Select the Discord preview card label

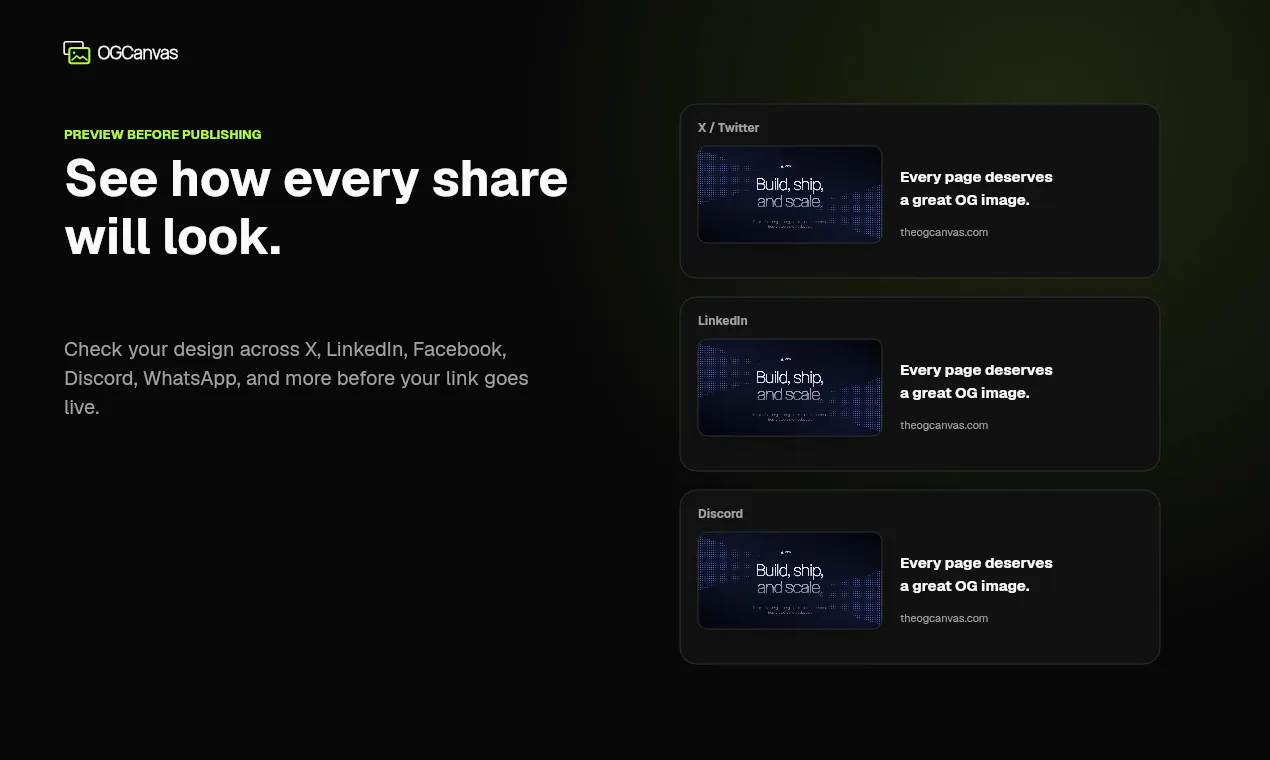coord(720,513)
